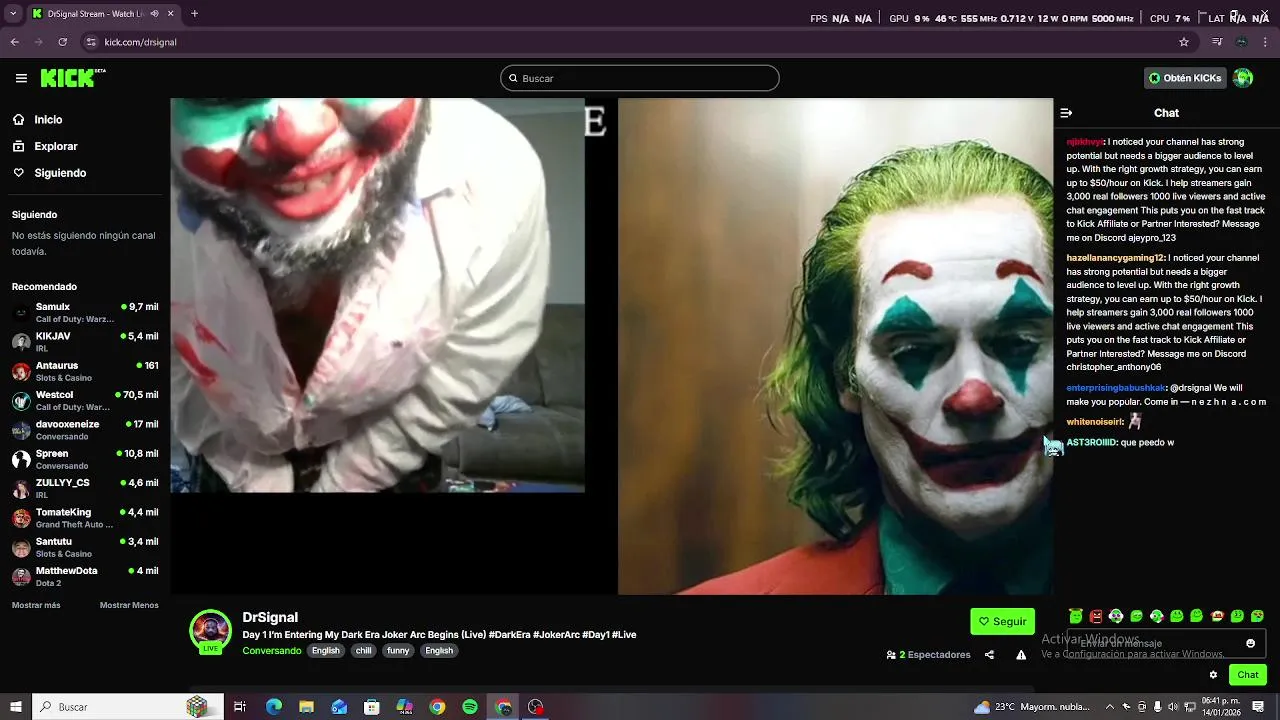1280x720 pixels.
Task: Go back in Chrome navigation
Action: [x=15, y=42]
